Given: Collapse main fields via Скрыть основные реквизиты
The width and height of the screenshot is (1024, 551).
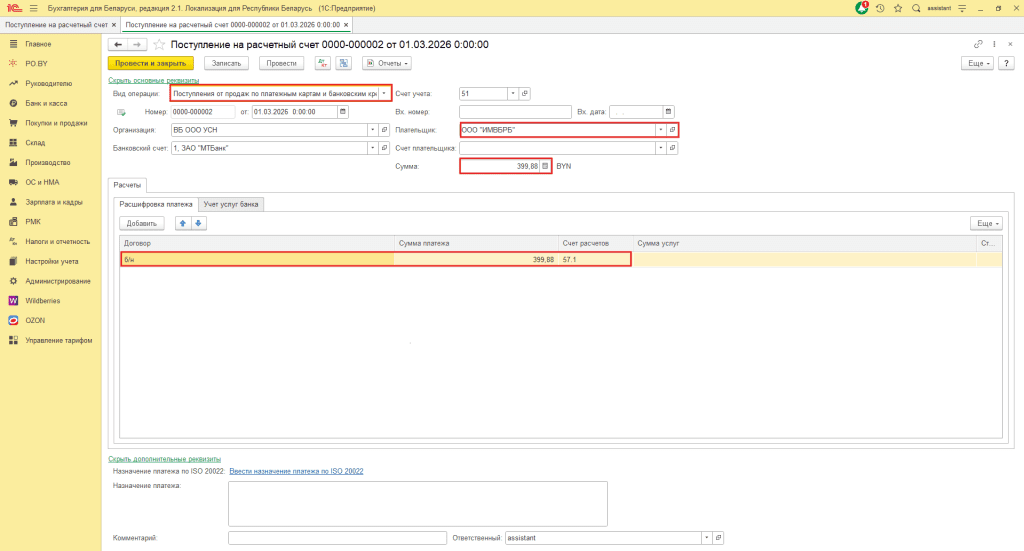Looking at the screenshot, I should tap(153, 80).
